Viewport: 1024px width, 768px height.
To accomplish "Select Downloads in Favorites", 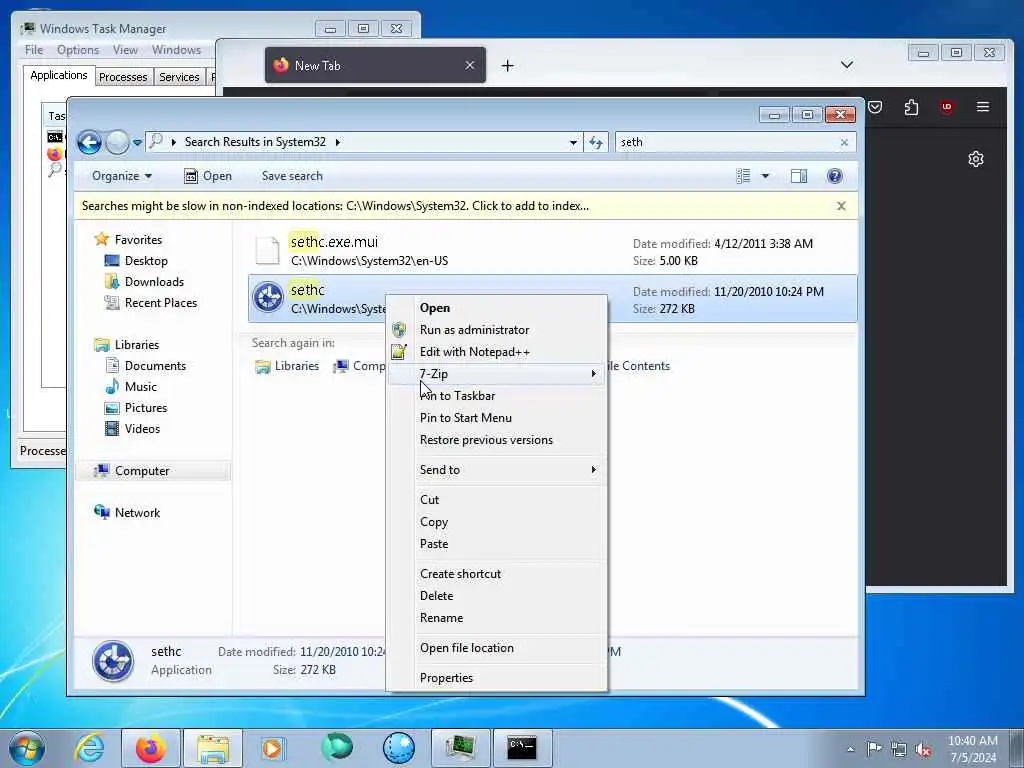I will pos(144,281).
